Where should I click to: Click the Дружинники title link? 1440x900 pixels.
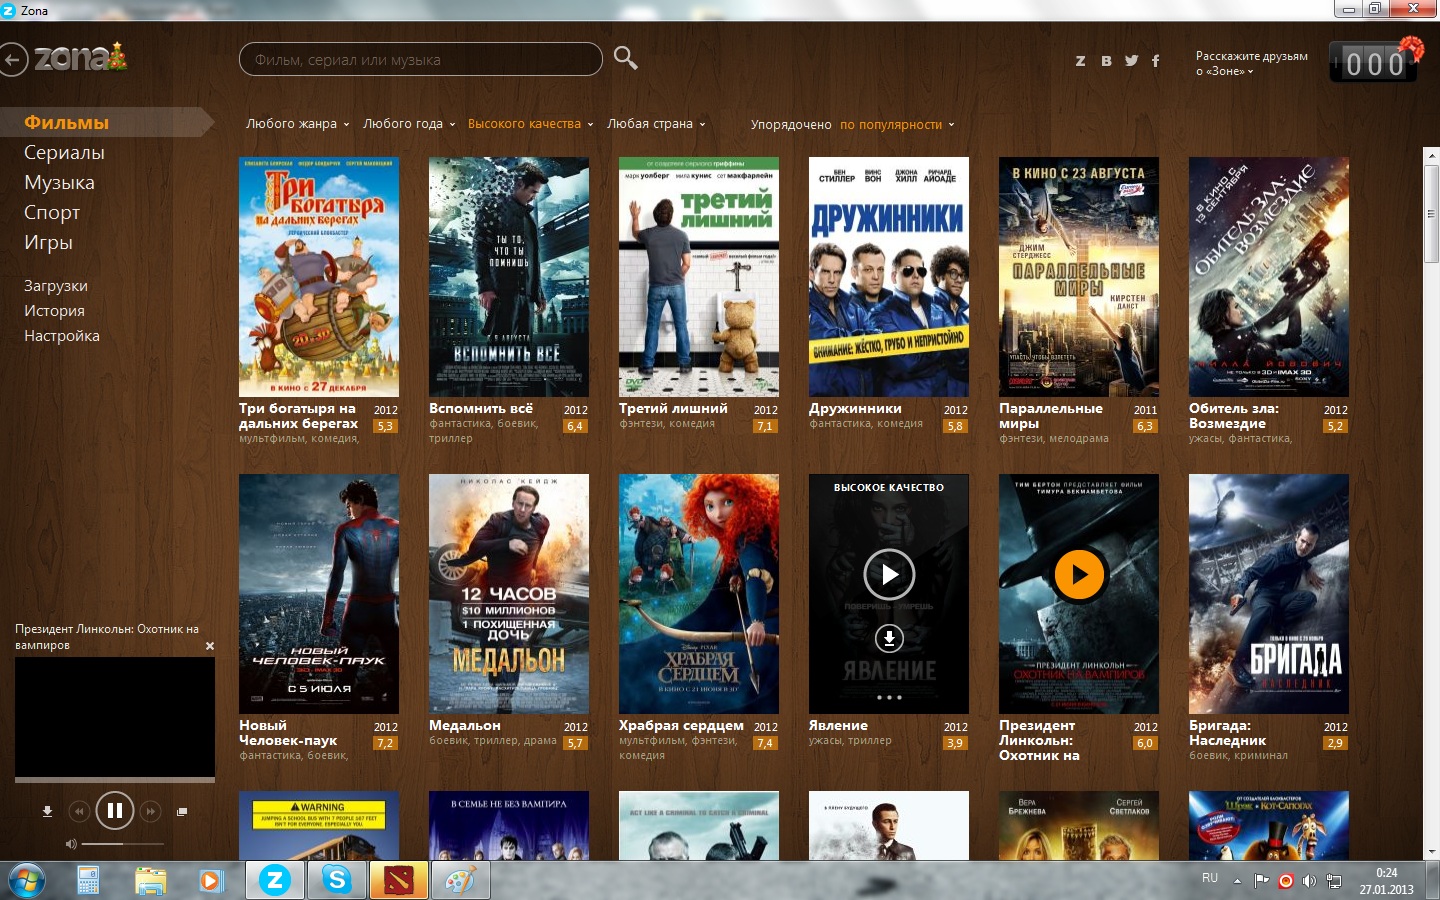click(x=855, y=408)
